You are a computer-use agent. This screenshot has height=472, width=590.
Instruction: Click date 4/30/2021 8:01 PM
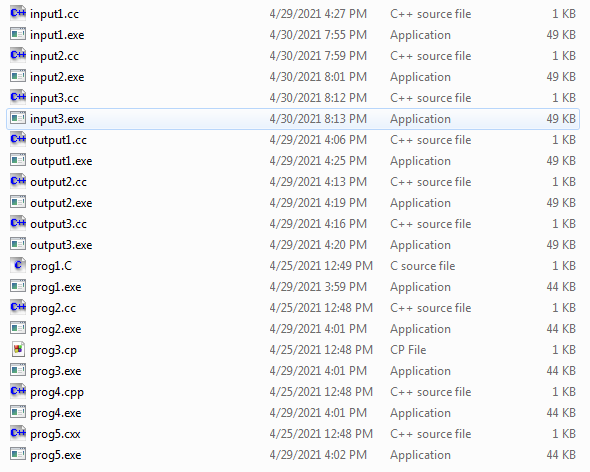318,77
